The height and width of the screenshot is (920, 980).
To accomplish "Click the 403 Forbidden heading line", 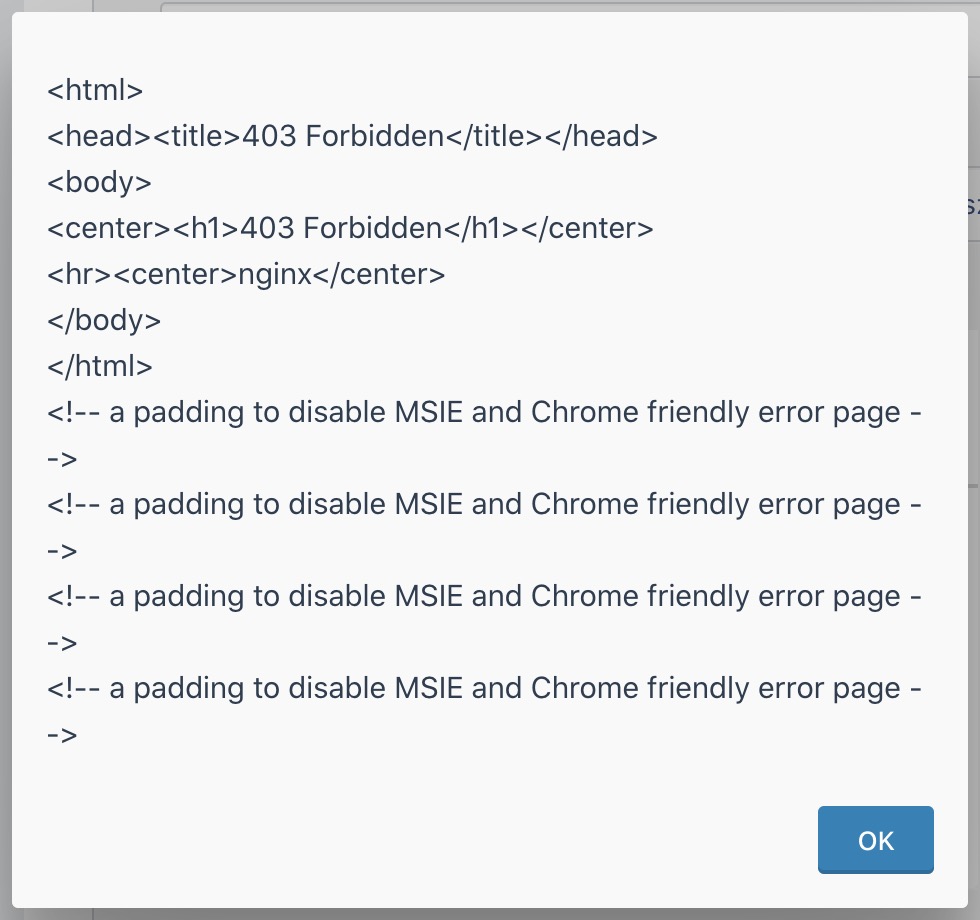I will [x=349, y=228].
